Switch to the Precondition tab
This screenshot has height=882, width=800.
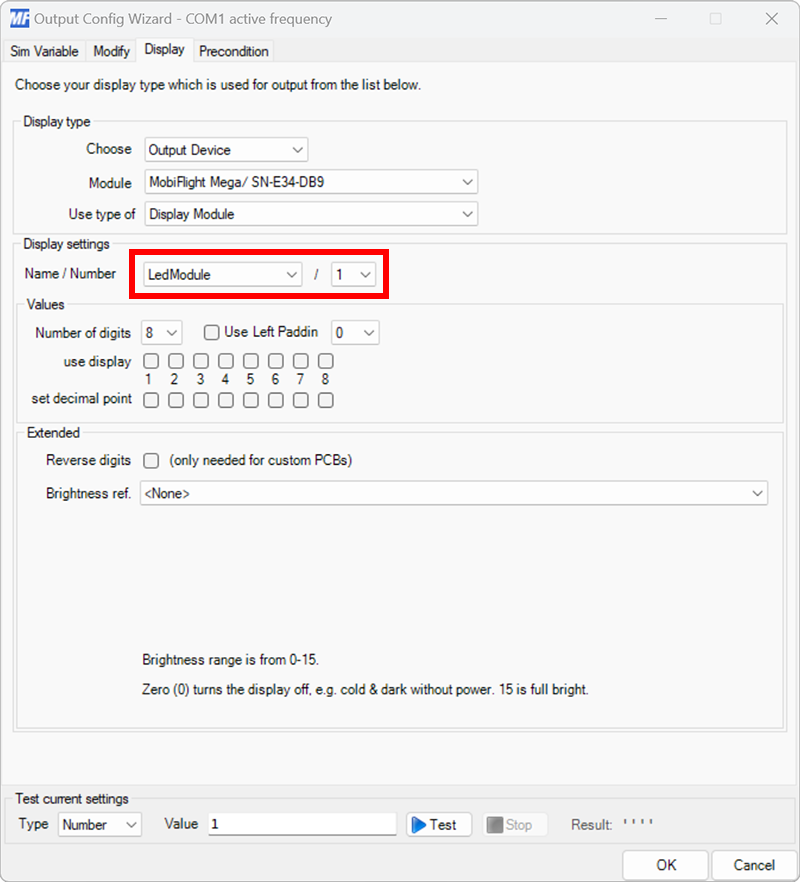coord(233,50)
